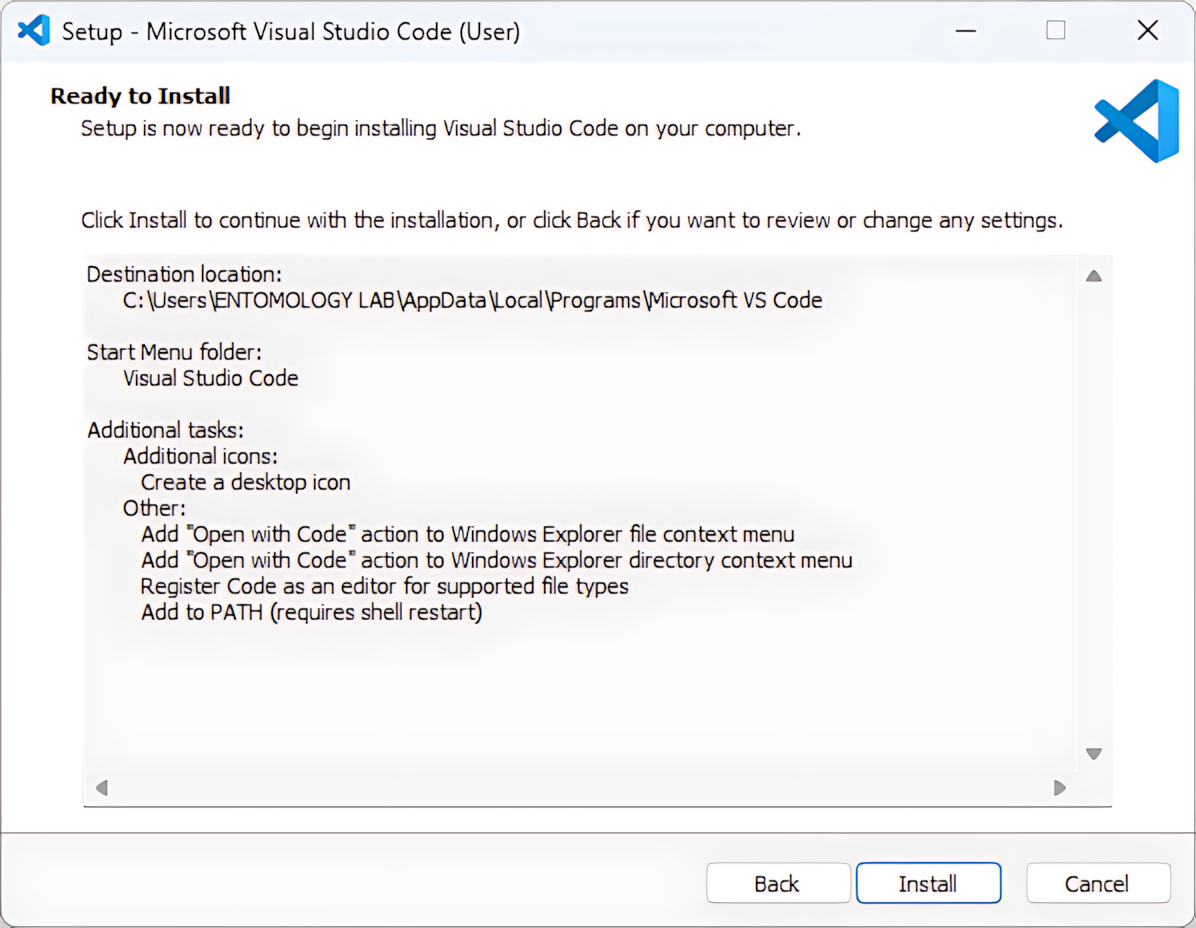
Task: Click "Register Code as an editor" line
Action: 384,586
